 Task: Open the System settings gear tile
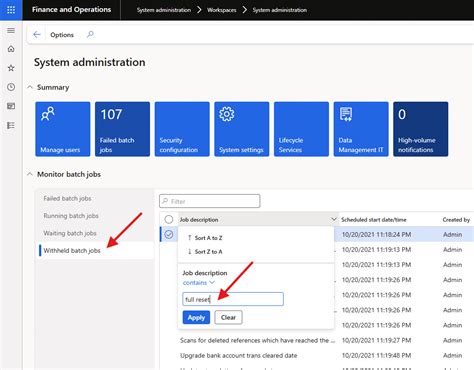[x=242, y=129]
